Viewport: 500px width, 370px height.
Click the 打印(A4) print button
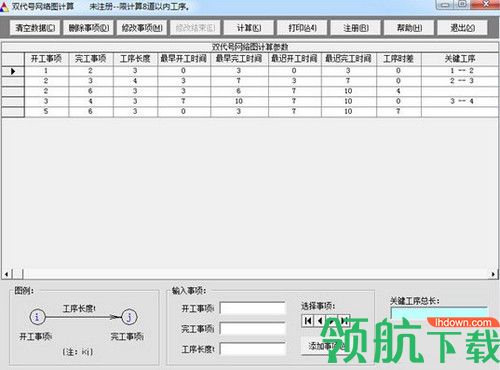(302, 28)
